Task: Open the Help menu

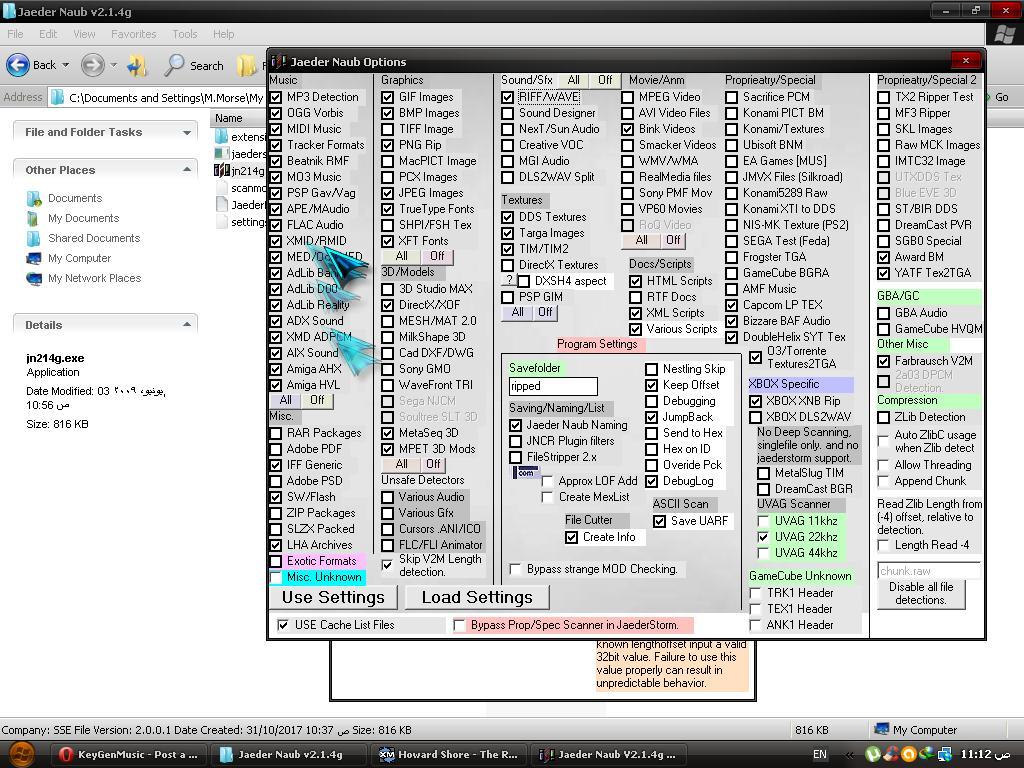Action: coord(223,34)
